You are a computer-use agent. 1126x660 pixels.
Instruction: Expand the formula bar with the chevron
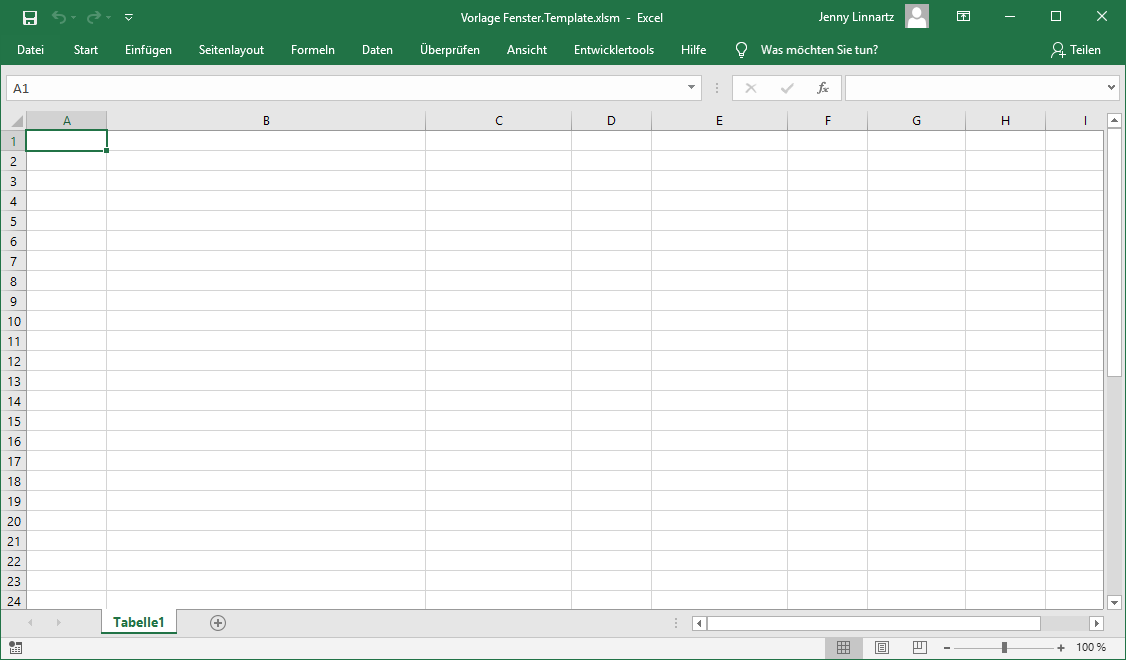(x=1112, y=88)
